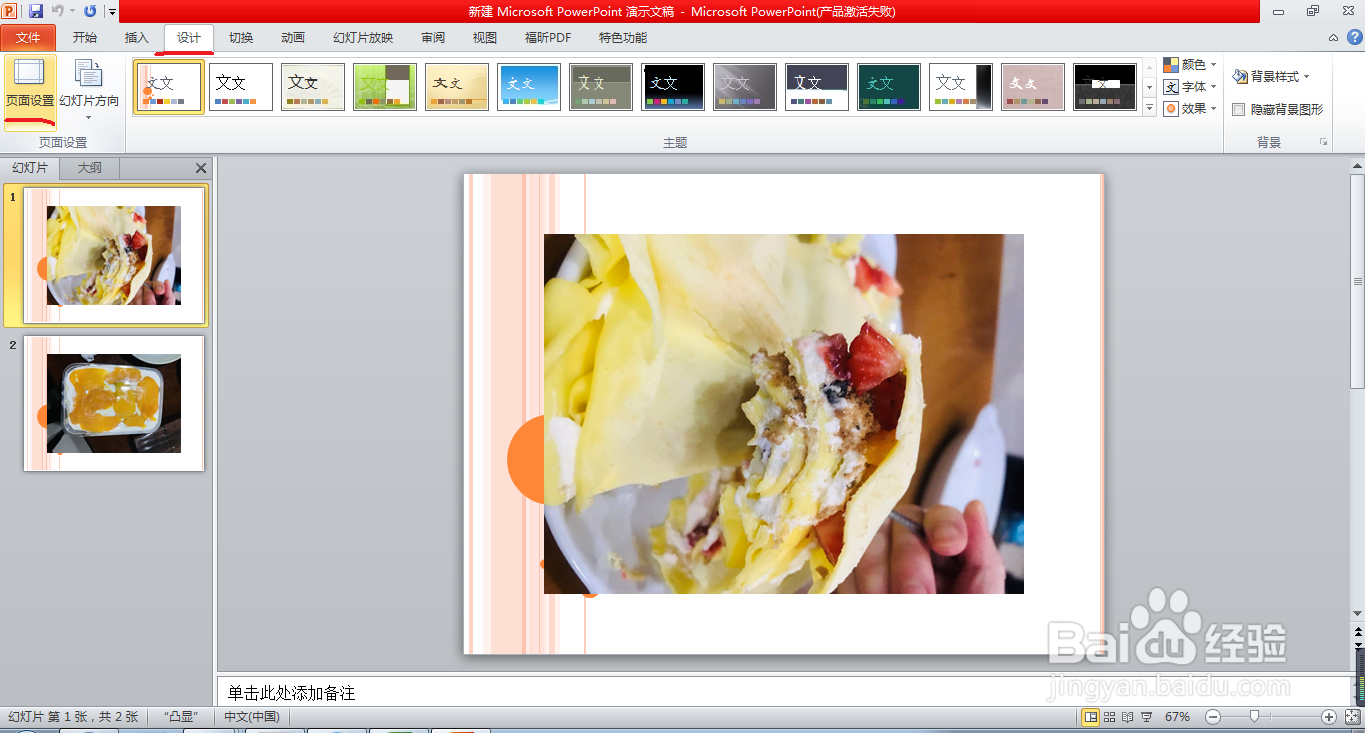
Task: Select the first highlighted theme with orange dot
Action: click(169, 87)
